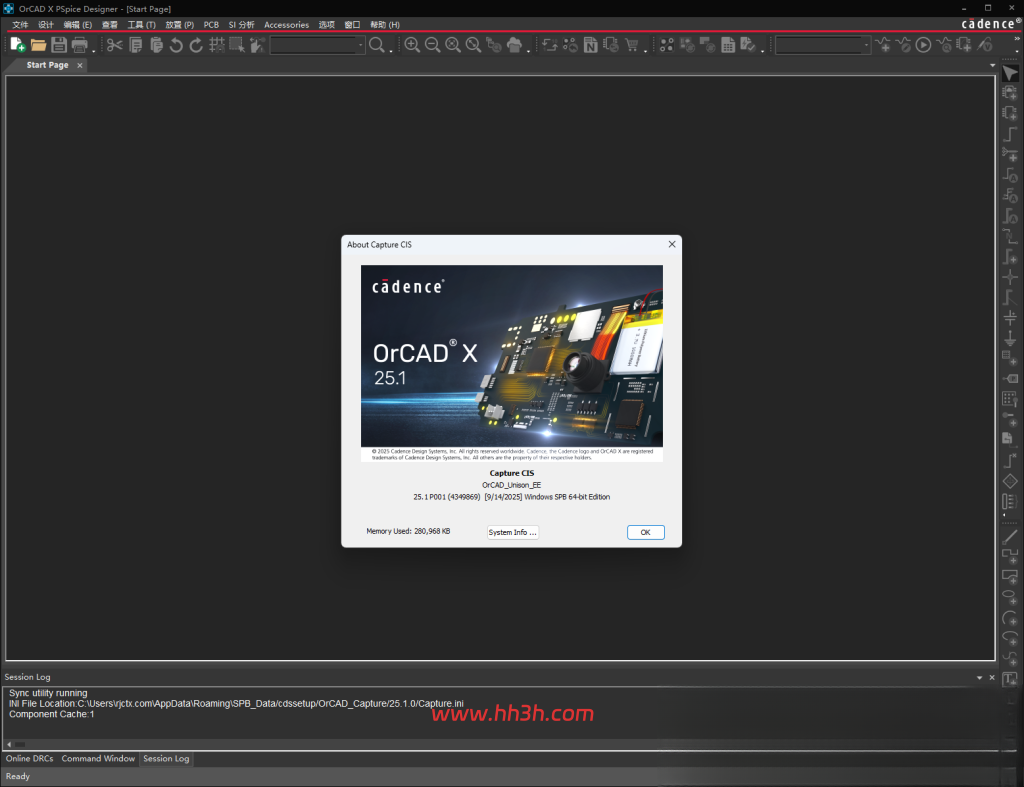Open the Accessories menu
The width and height of the screenshot is (1024, 787).
tap(286, 25)
